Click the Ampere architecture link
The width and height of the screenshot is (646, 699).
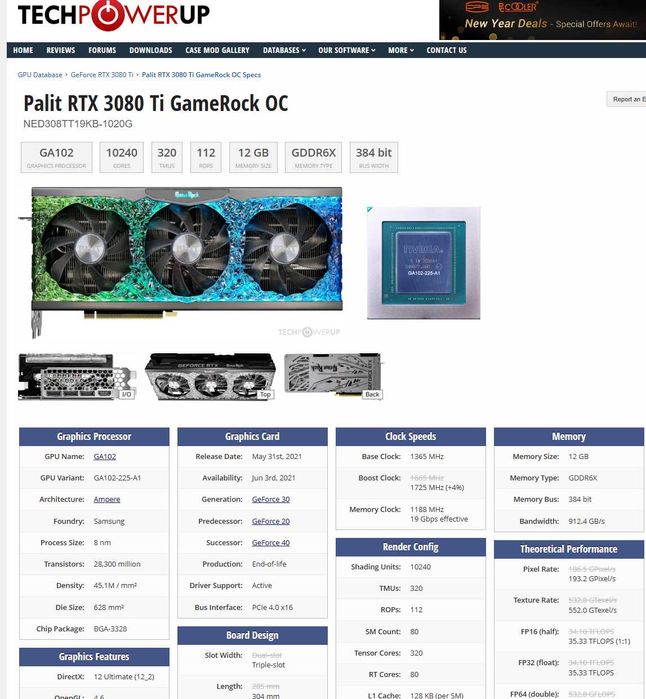[x=107, y=499]
